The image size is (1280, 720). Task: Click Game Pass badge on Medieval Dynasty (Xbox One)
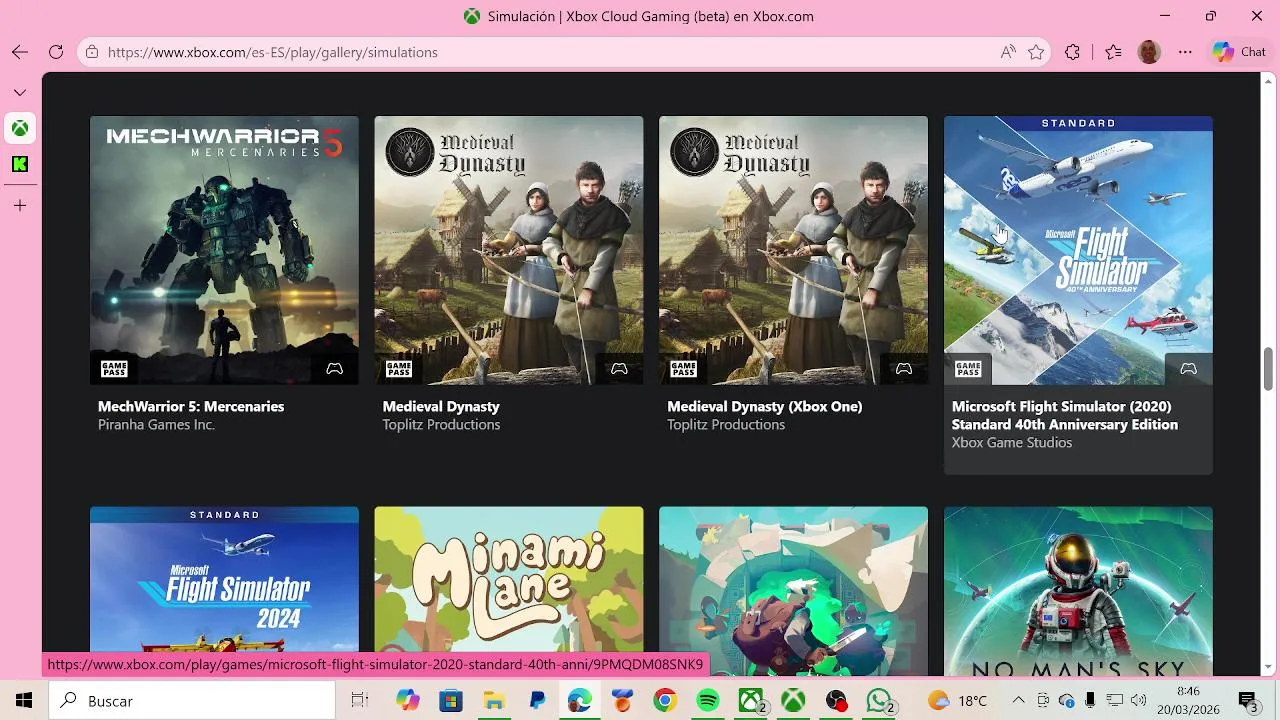coord(683,369)
